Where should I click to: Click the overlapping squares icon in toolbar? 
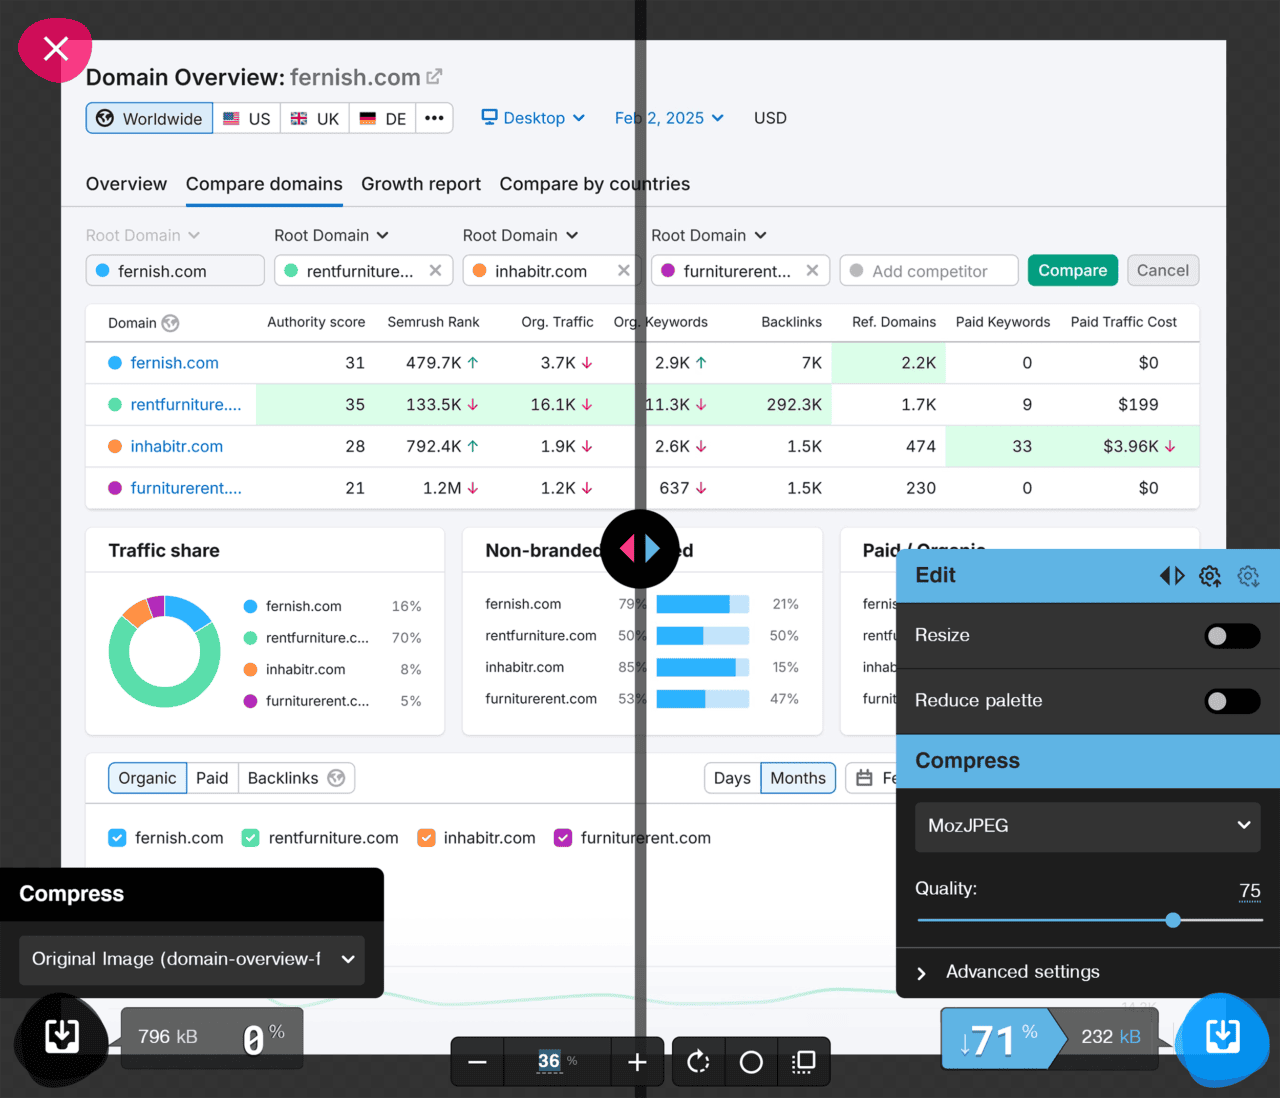pos(803,1062)
